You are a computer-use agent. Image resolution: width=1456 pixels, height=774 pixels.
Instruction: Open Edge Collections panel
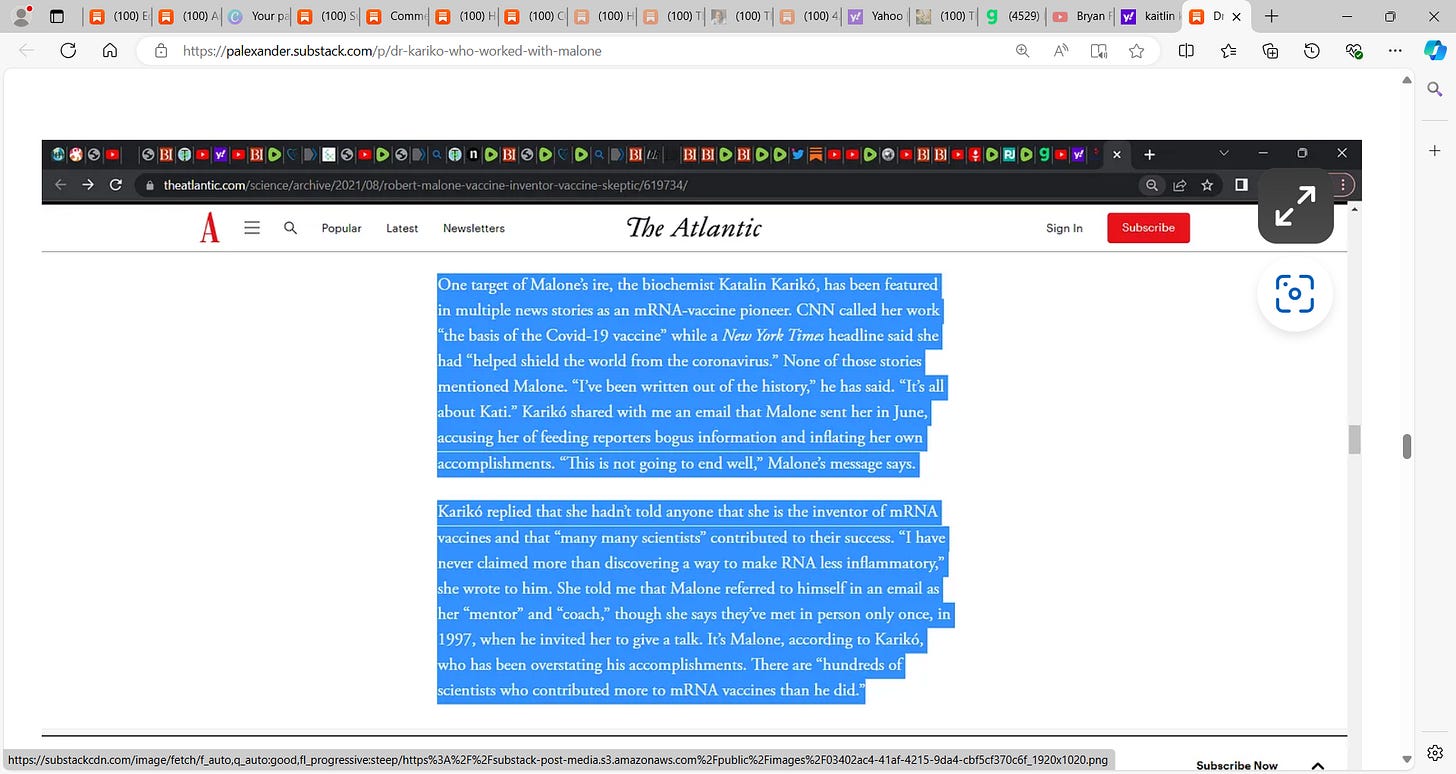click(x=1270, y=51)
